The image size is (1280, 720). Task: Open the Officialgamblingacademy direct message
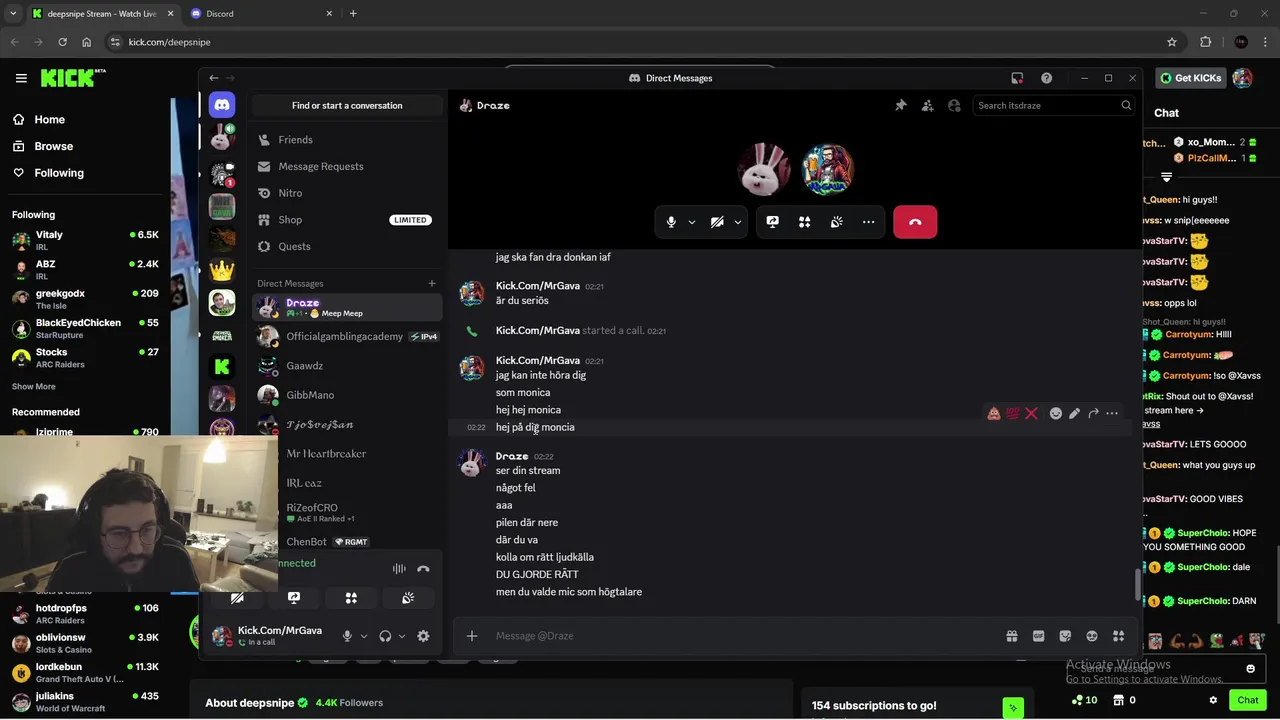[x=347, y=337]
